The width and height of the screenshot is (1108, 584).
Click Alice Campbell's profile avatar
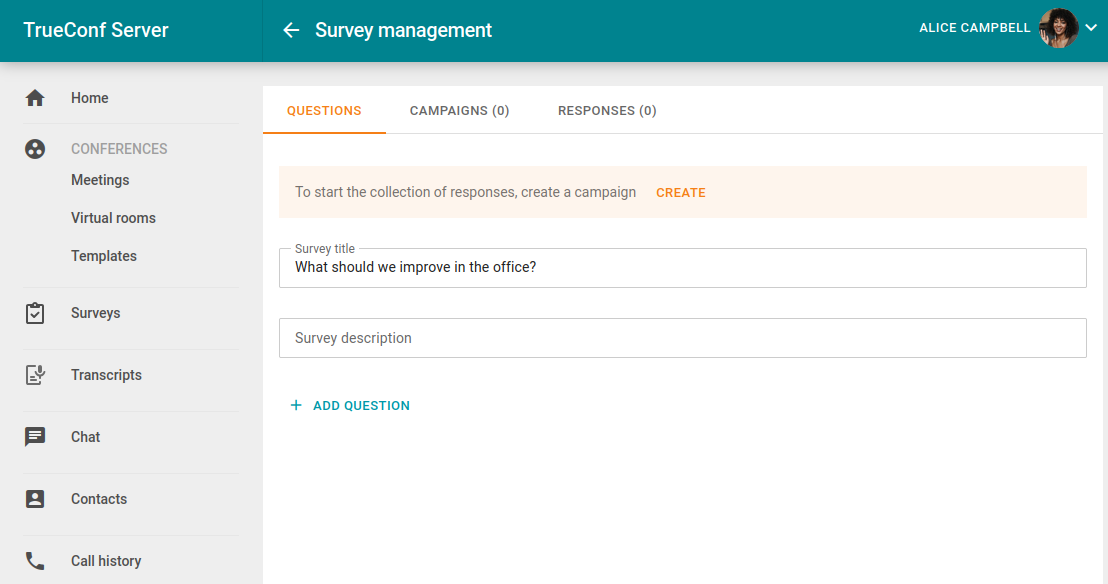1058,28
